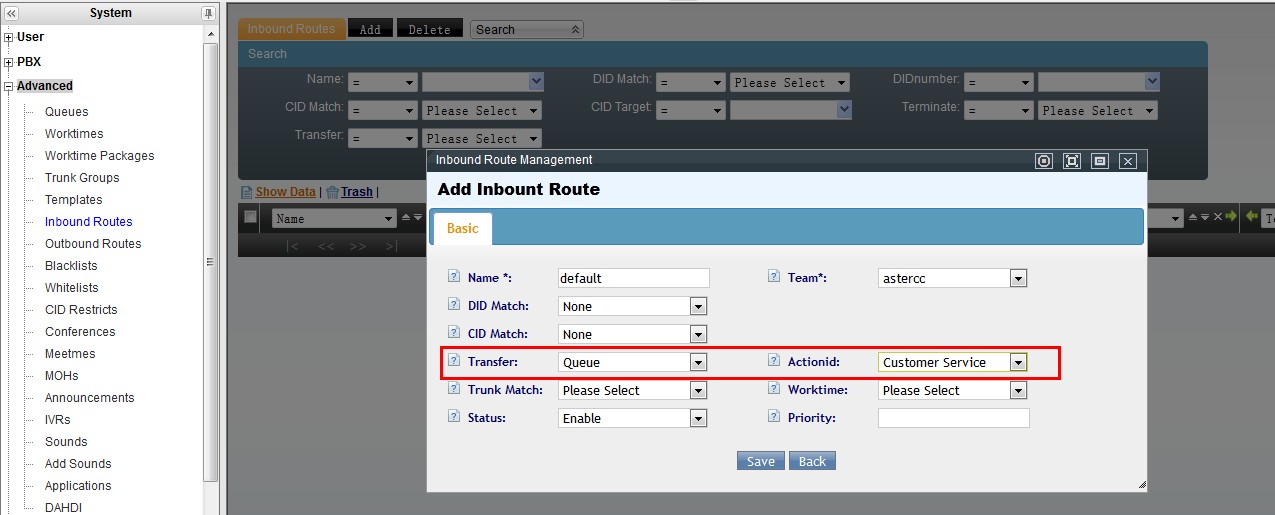Image resolution: width=1275 pixels, height=515 pixels.
Task: Click help icon next to Worktime
Action: click(x=774, y=389)
